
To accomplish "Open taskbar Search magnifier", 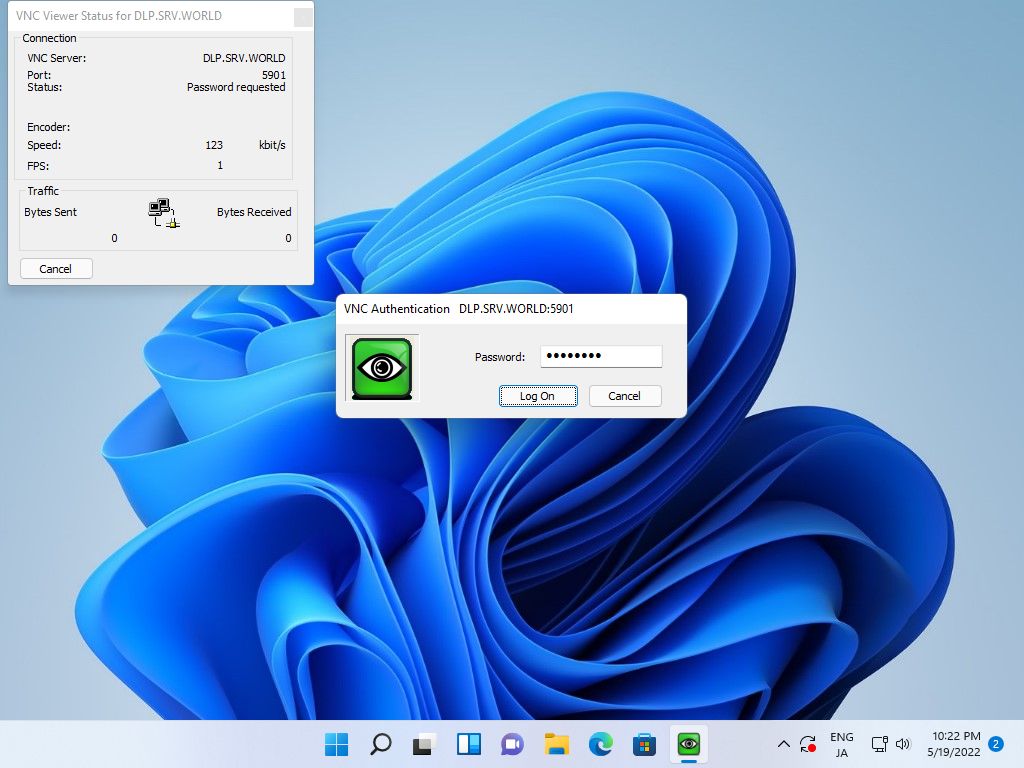I will (x=381, y=744).
